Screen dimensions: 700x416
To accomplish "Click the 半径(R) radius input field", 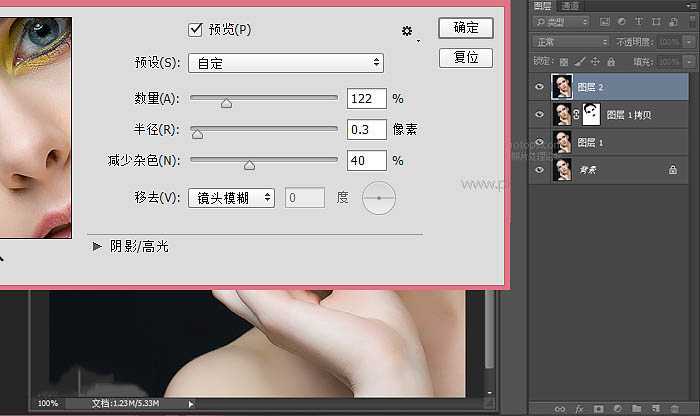I will [366, 130].
